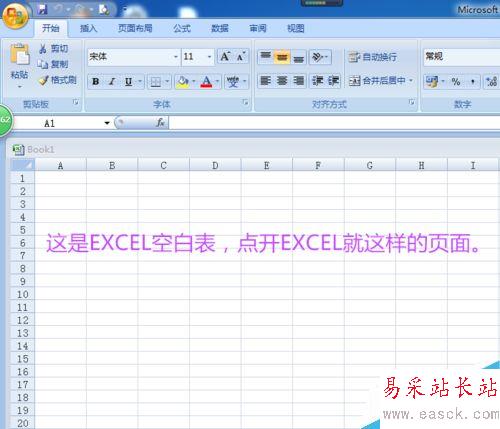The width and height of the screenshot is (500, 429).
Task: Click the insert function fx button
Action: click(x=160, y=123)
